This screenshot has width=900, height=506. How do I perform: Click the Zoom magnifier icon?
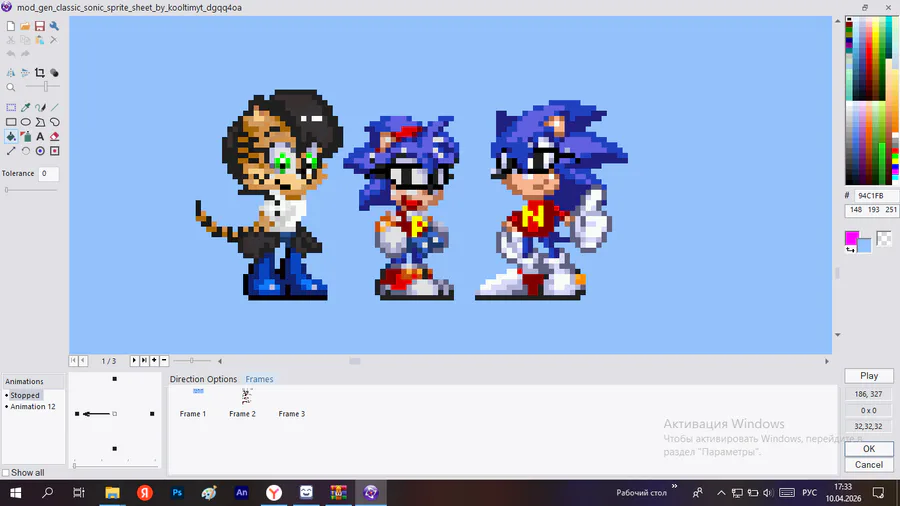click(x=10, y=87)
